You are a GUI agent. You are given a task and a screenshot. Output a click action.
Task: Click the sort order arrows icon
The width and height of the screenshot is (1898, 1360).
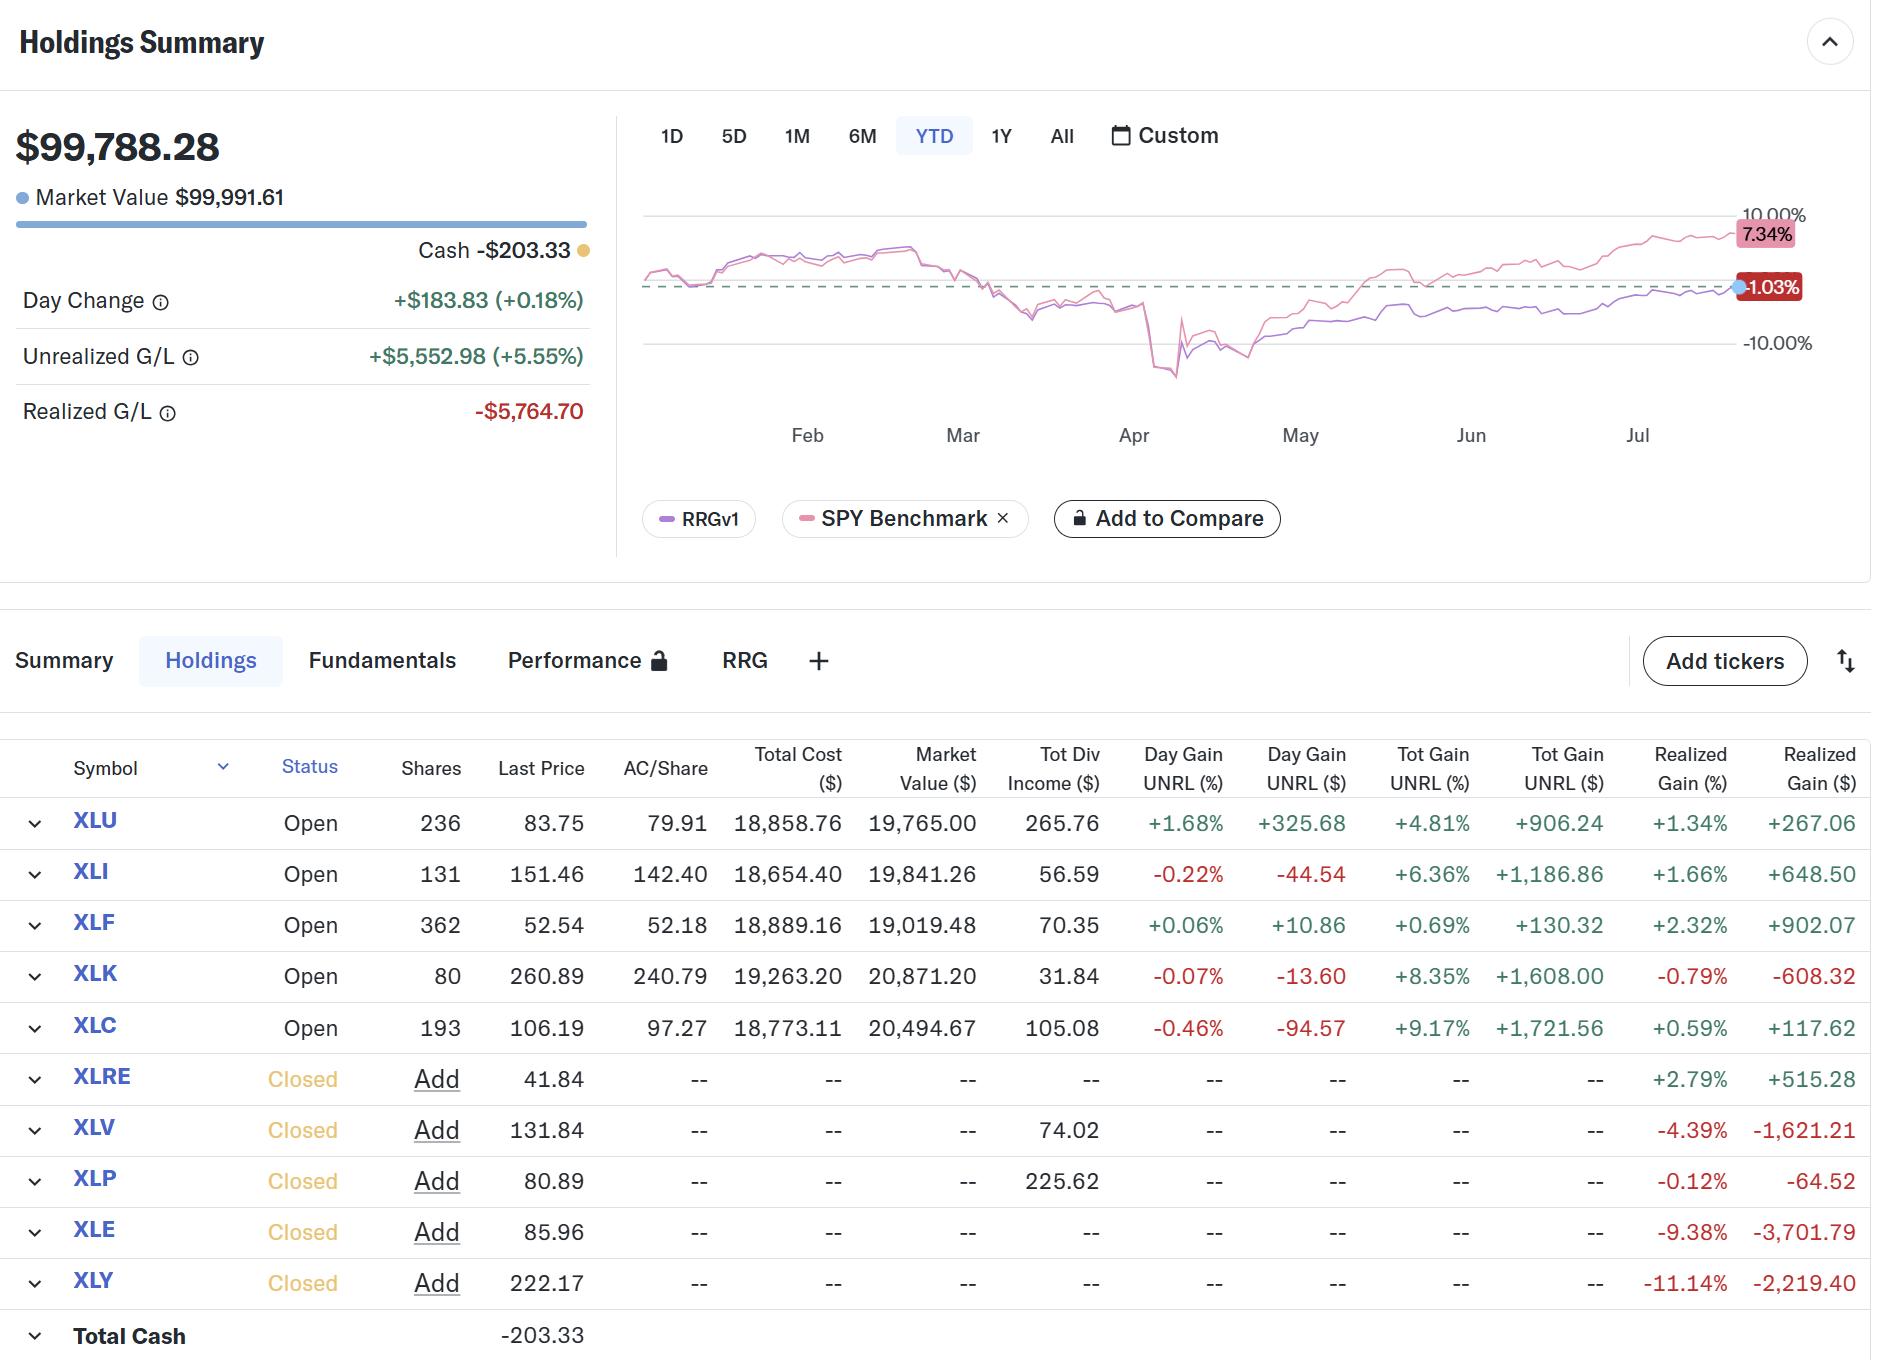[1845, 661]
